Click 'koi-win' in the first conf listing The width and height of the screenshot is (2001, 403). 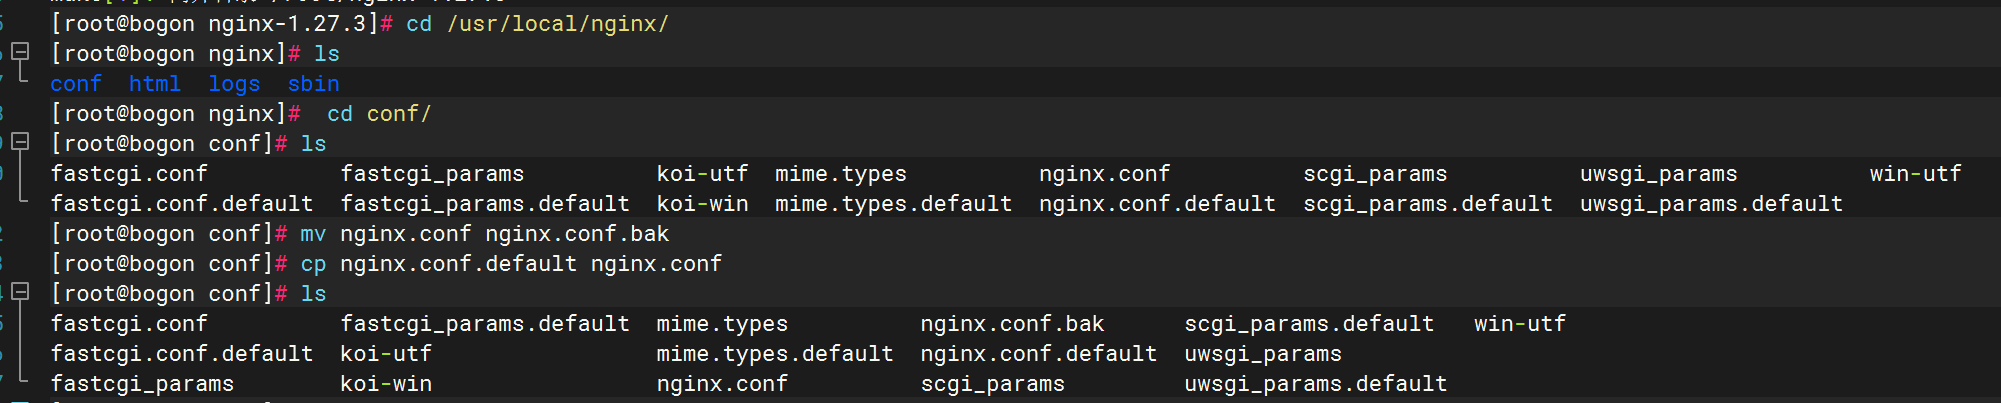(702, 204)
